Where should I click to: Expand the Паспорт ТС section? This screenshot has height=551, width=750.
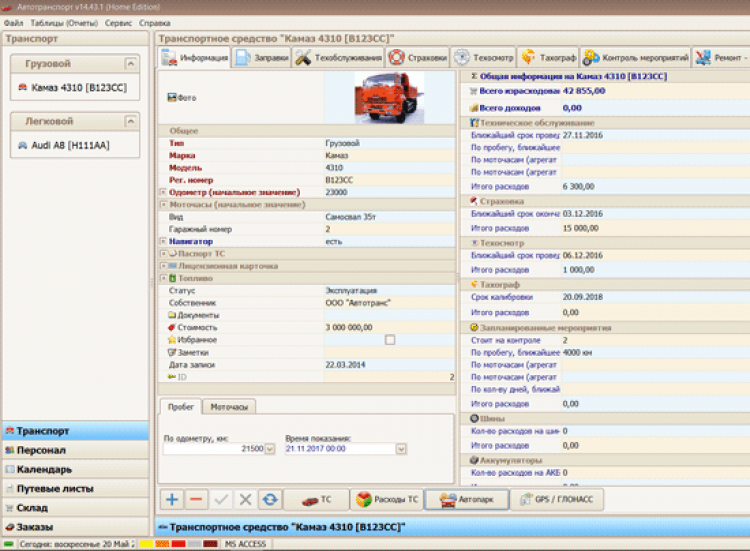pyautogui.click(x=163, y=253)
